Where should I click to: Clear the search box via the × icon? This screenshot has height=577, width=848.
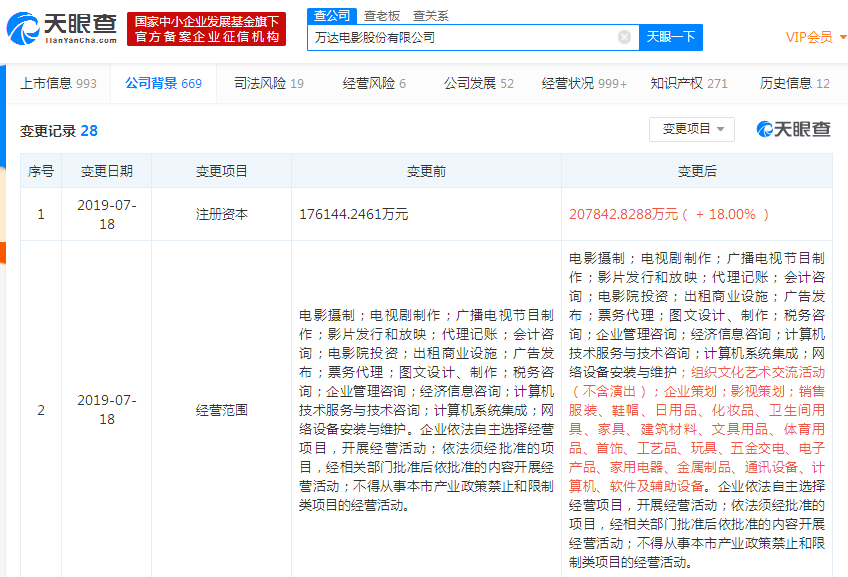tap(625, 37)
